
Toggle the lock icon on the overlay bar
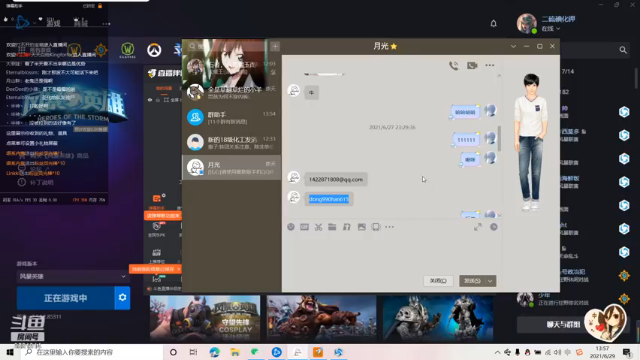100,6
